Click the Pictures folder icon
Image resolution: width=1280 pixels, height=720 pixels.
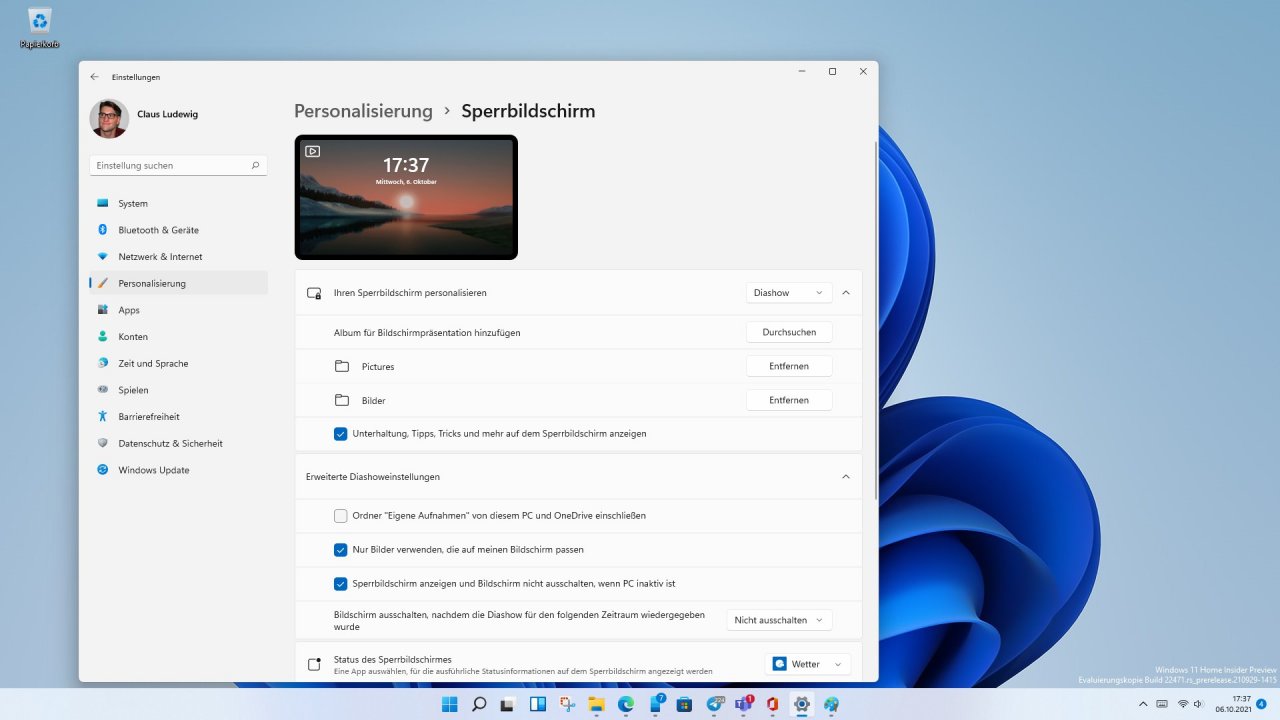pyautogui.click(x=342, y=366)
